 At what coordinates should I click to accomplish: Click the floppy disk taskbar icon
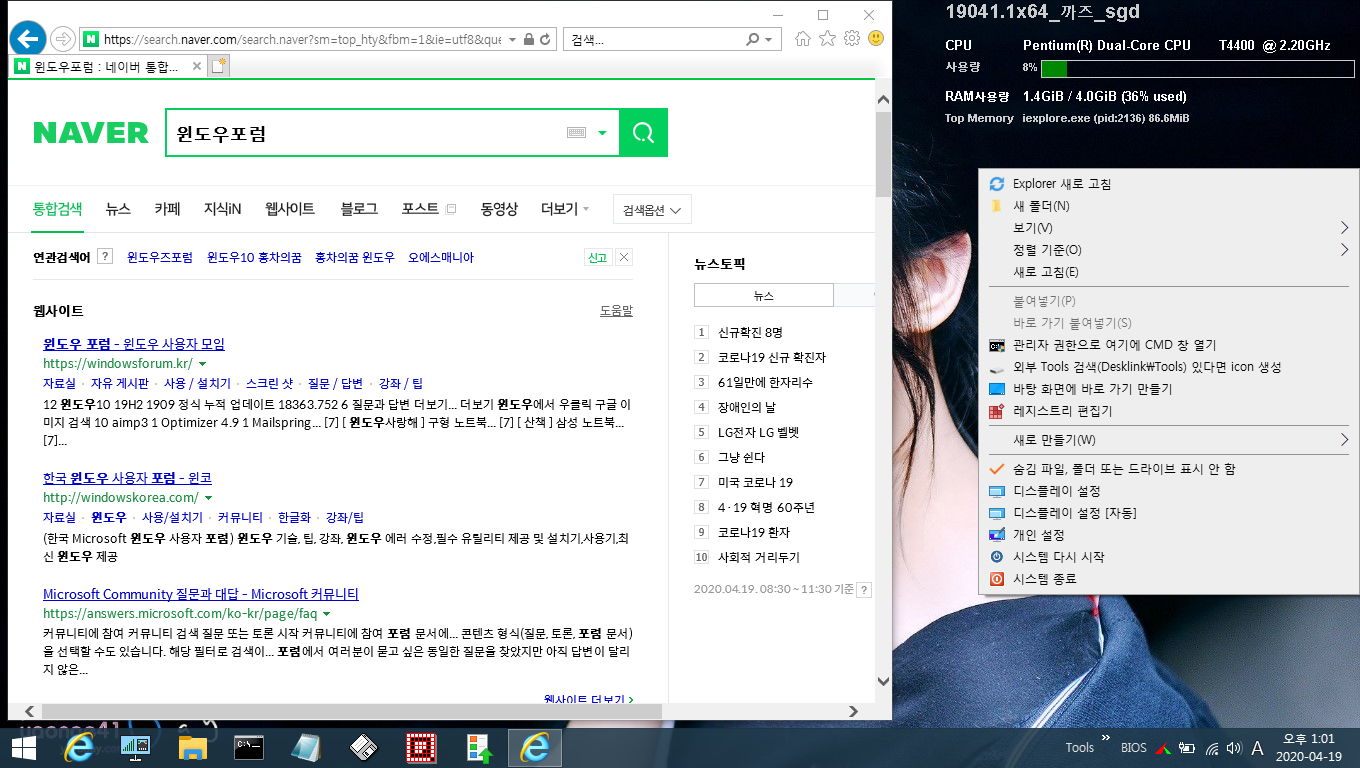pos(363,748)
